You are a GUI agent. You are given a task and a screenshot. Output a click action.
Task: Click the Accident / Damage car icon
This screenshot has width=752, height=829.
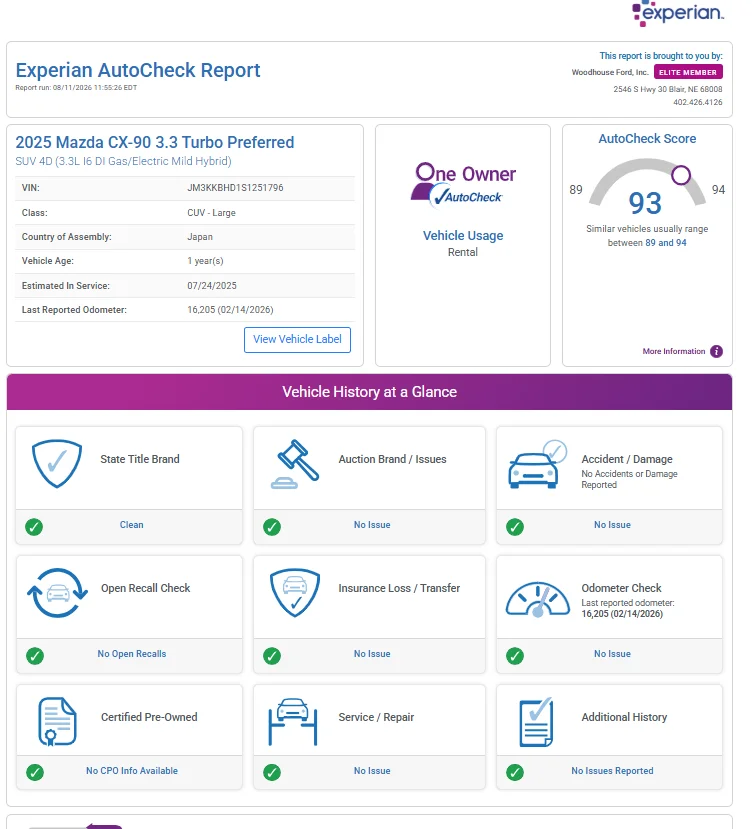(x=537, y=464)
